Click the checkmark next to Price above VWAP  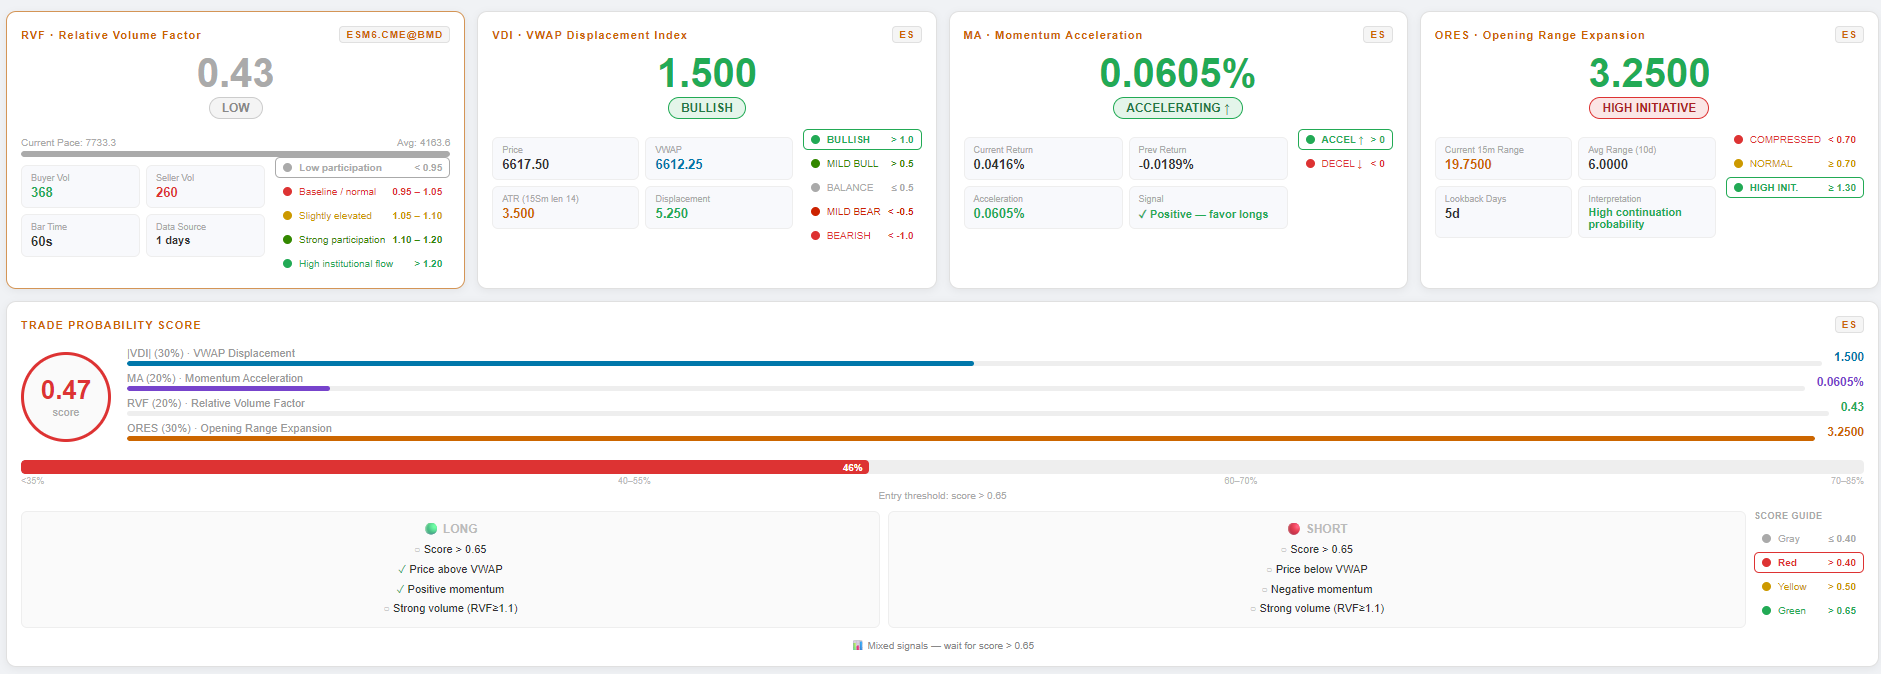[x=401, y=569]
